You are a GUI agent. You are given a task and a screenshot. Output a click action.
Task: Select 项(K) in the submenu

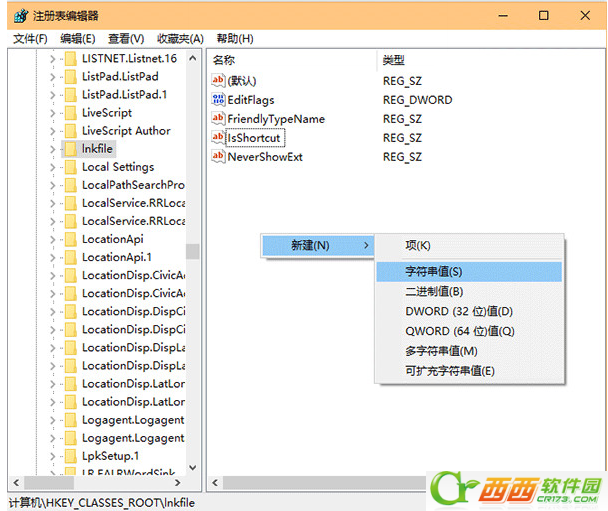pos(469,245)
